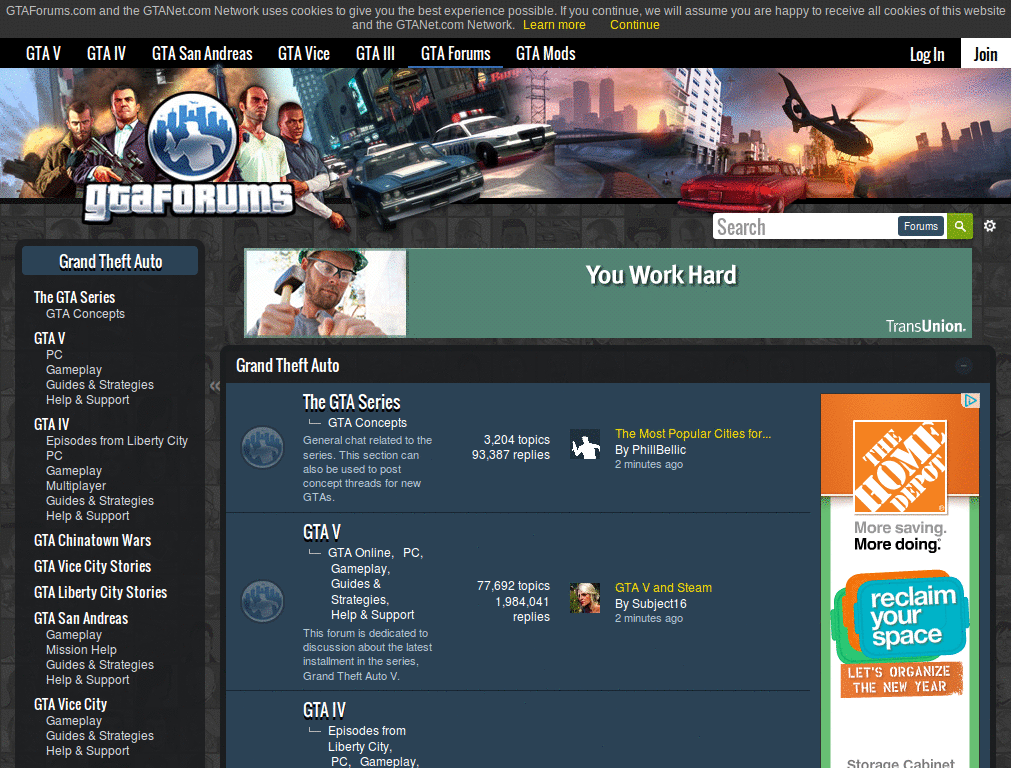Collapse the left sidebar with double-left arrows

point(215,386)
